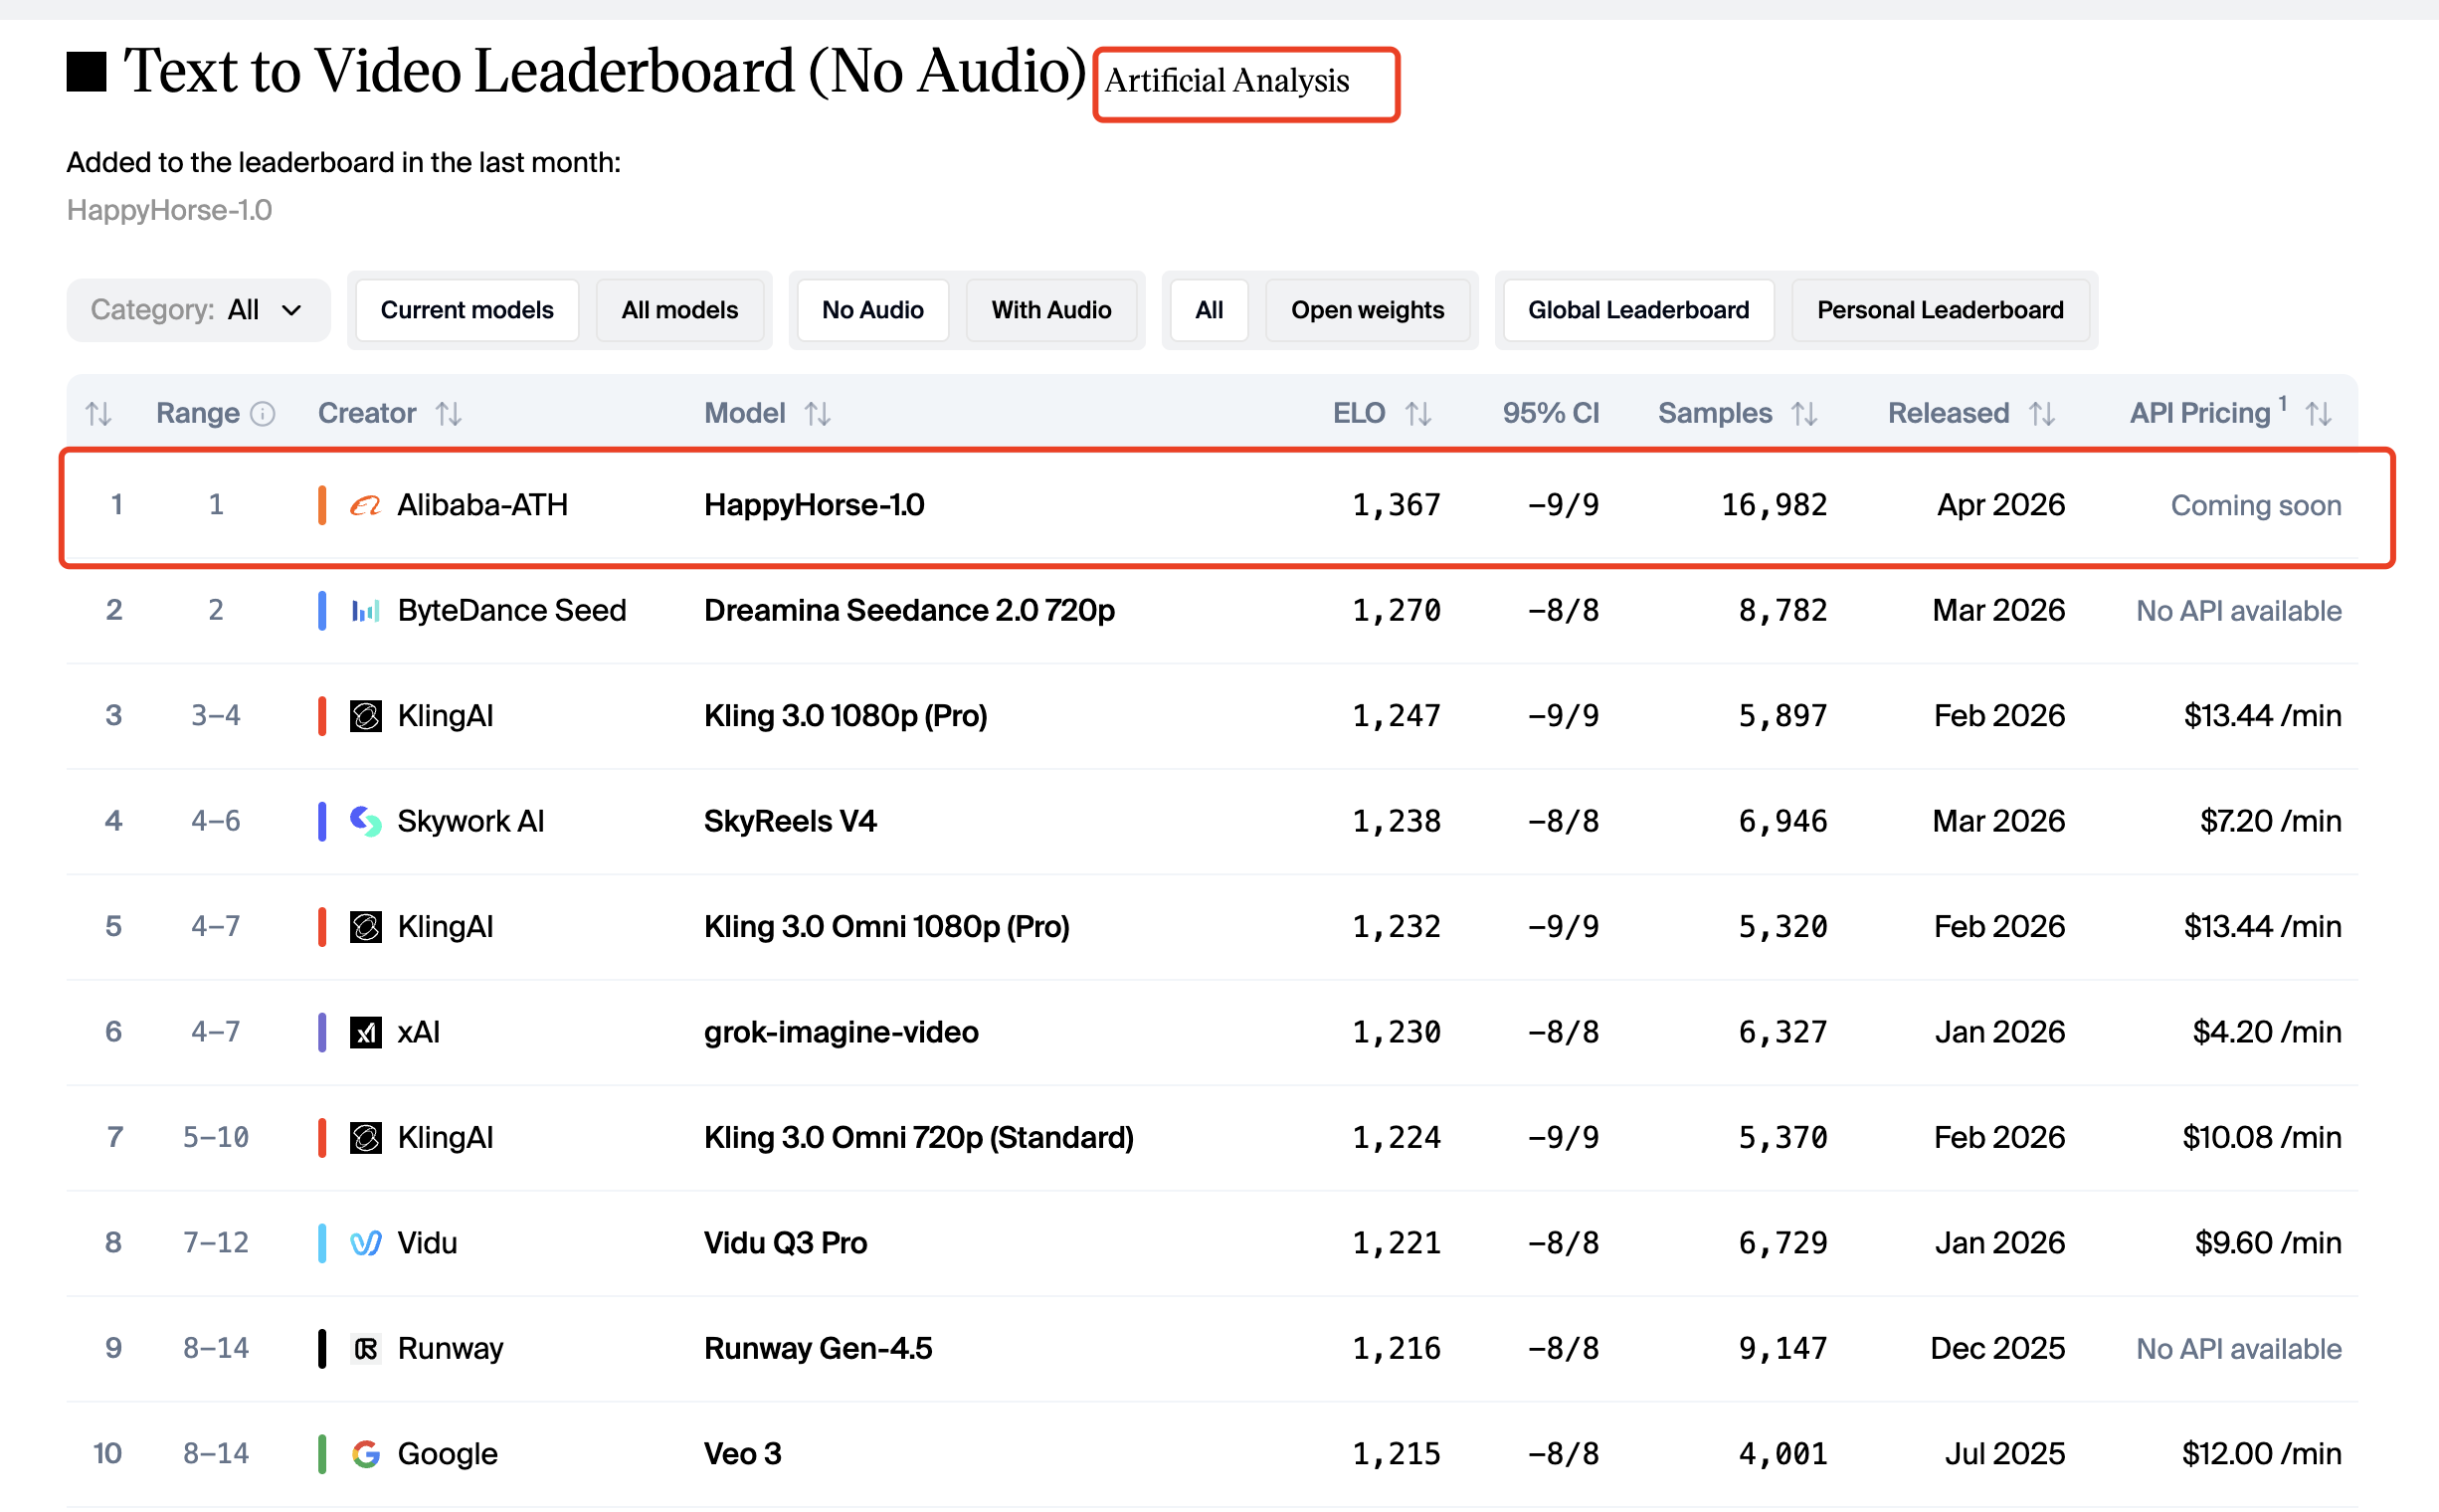The height and width of the screenshot is (1512, 2439).
Task: Select the Current models filter
Action: (467, 310)
